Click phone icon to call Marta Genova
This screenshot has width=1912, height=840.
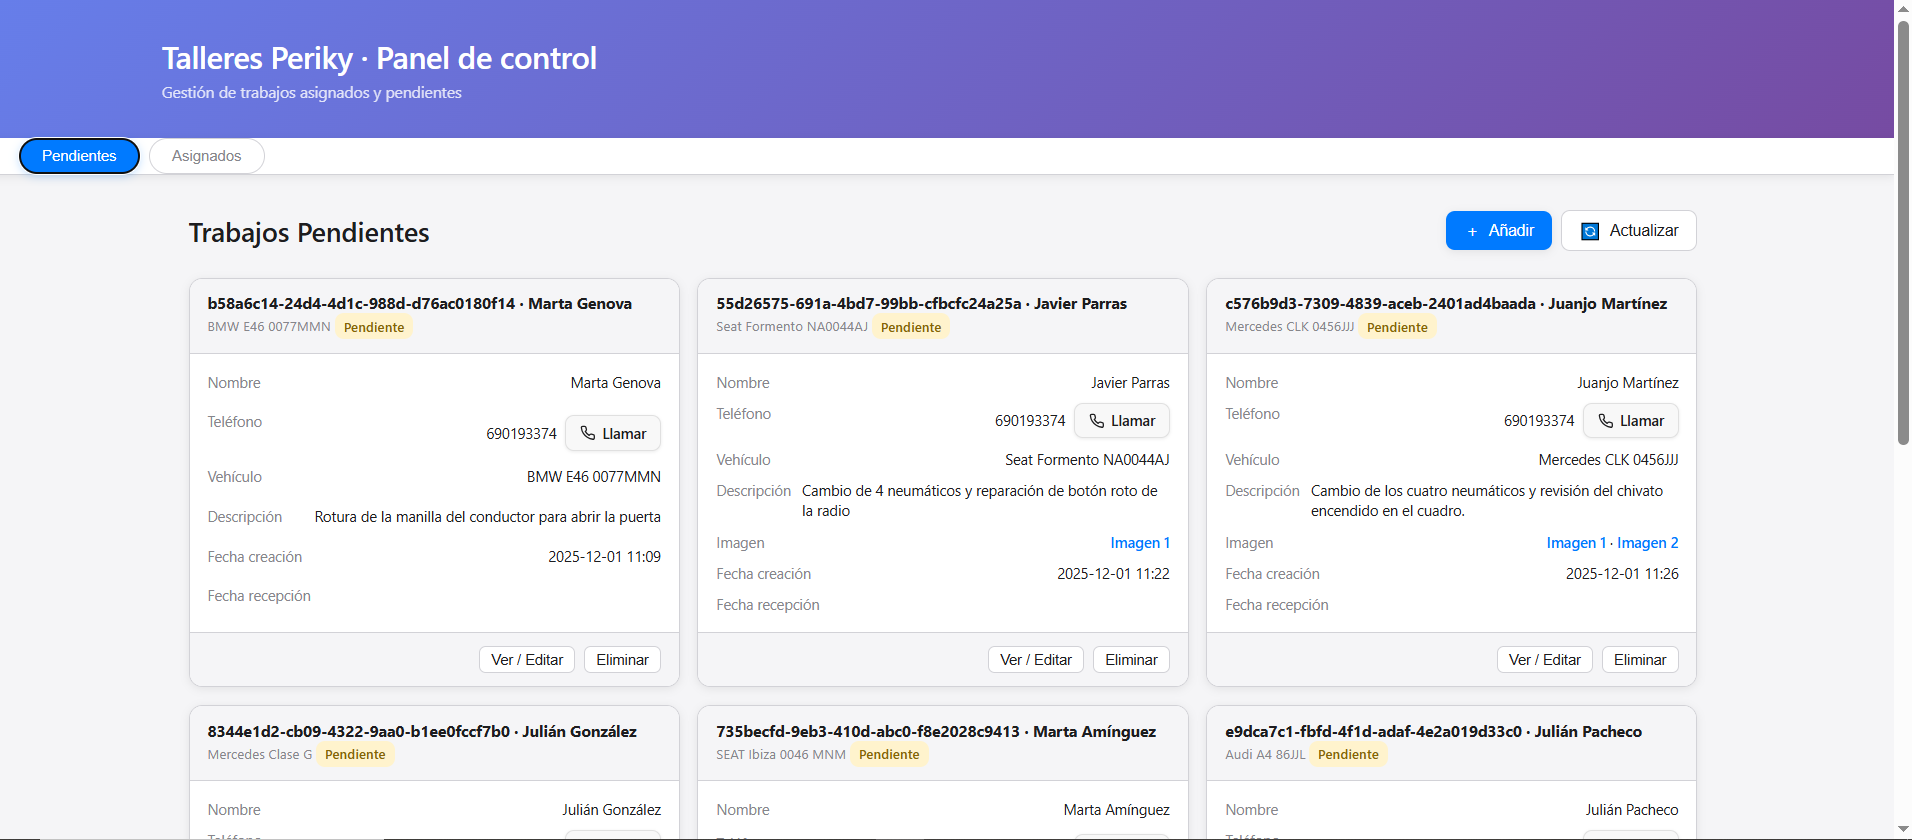pyautogui.click(x=588, y=434)
